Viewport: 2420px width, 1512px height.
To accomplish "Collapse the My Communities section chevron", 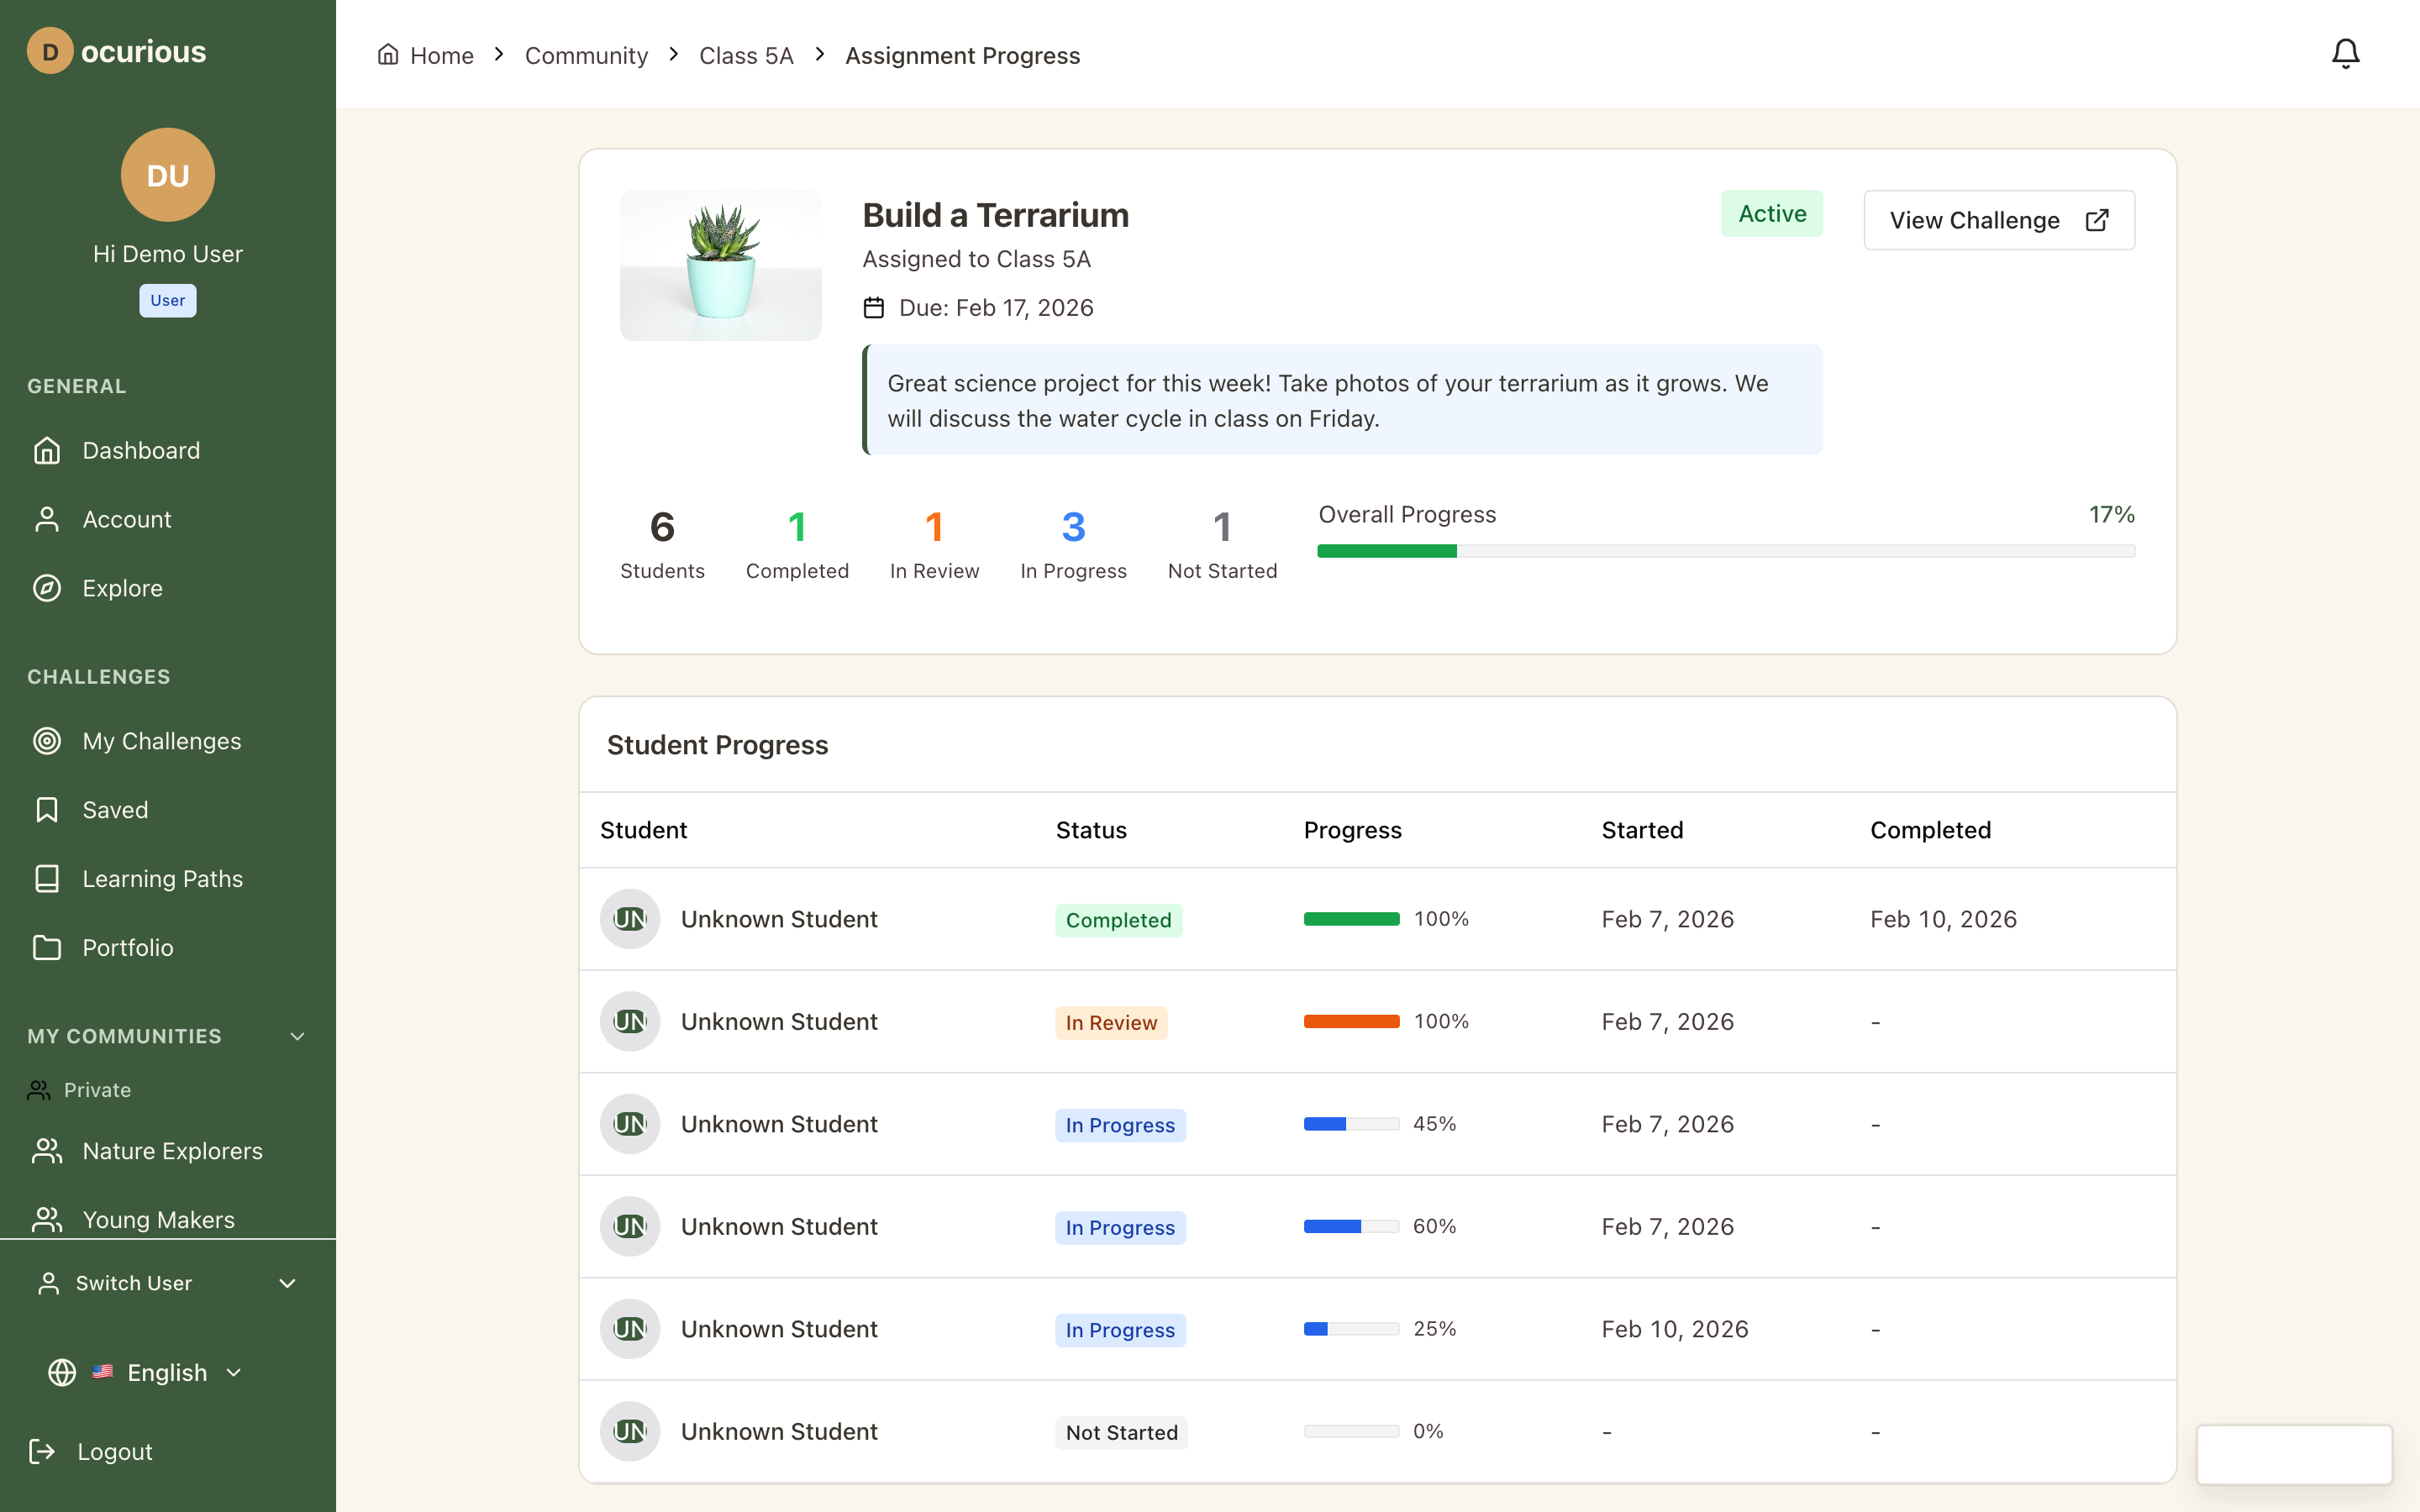I will (x=297, y=1036).
